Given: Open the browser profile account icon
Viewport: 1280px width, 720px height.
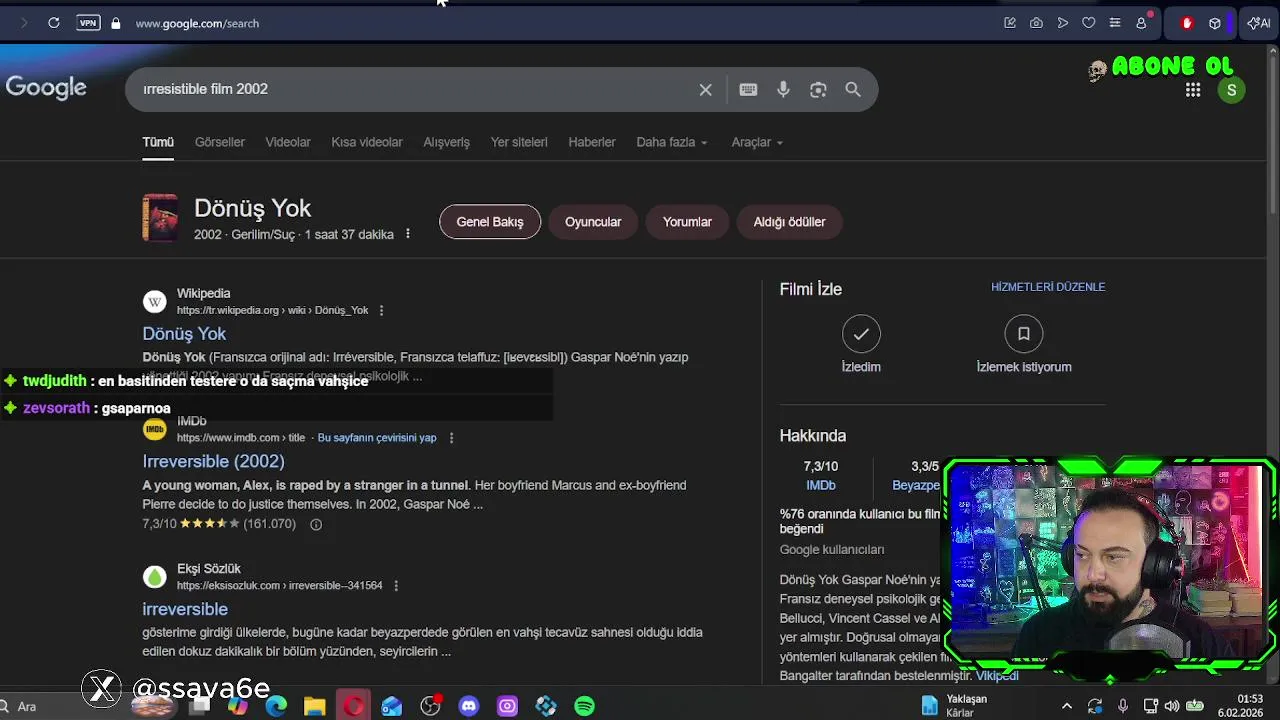Looking at the screenshot, I should coord(1142,23).
